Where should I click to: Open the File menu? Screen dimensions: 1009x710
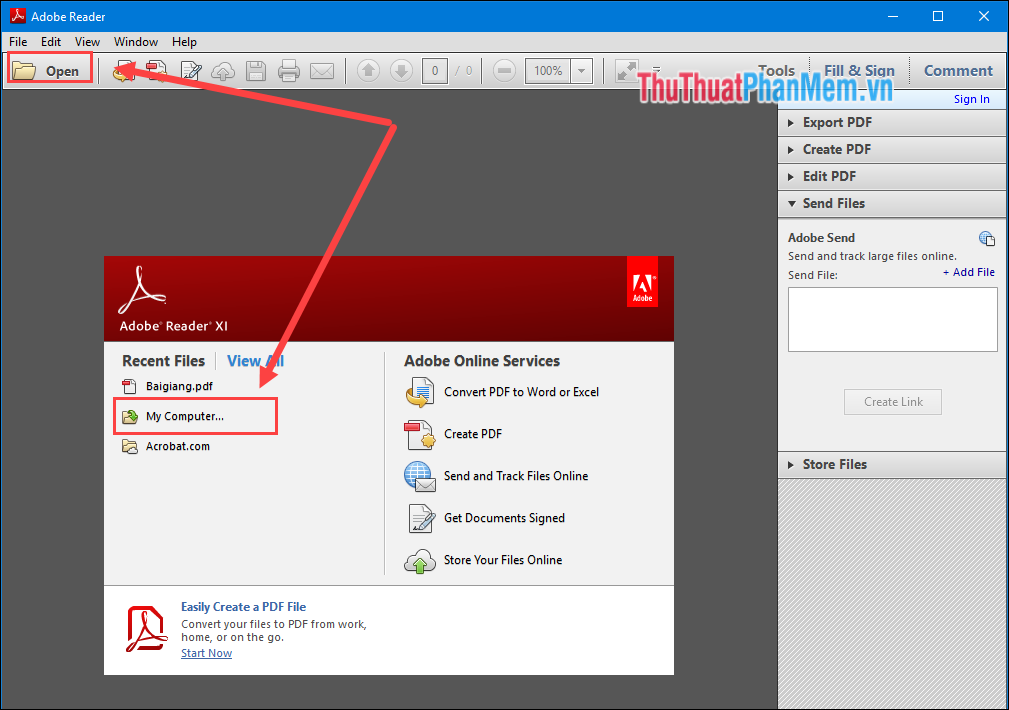point(17,41)
